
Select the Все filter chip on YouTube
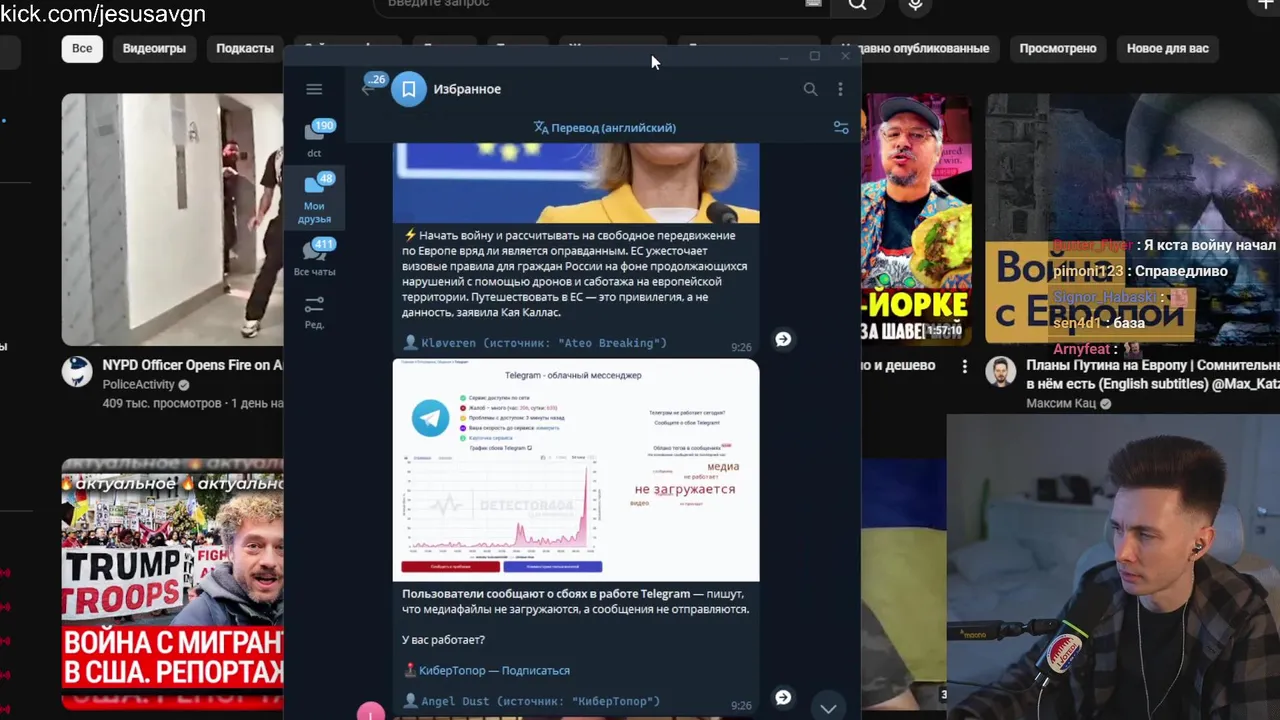[x=82, y=48]
